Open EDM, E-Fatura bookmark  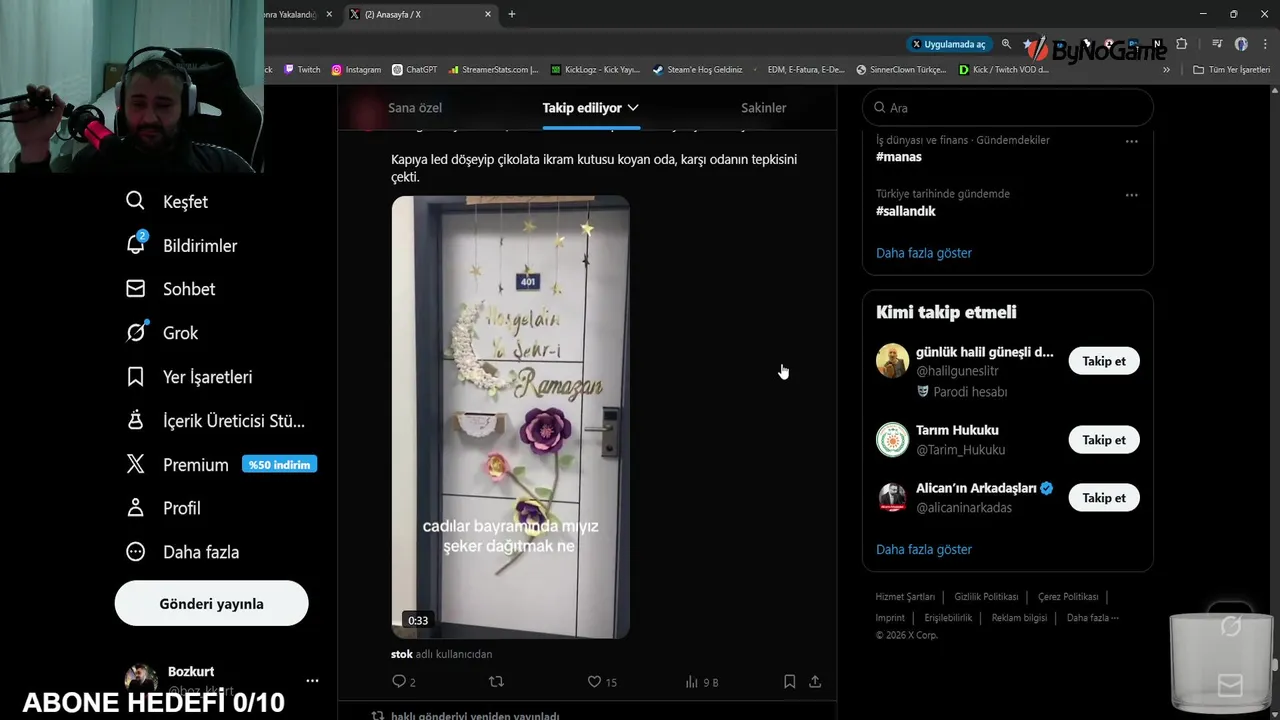tap(799, 70)
